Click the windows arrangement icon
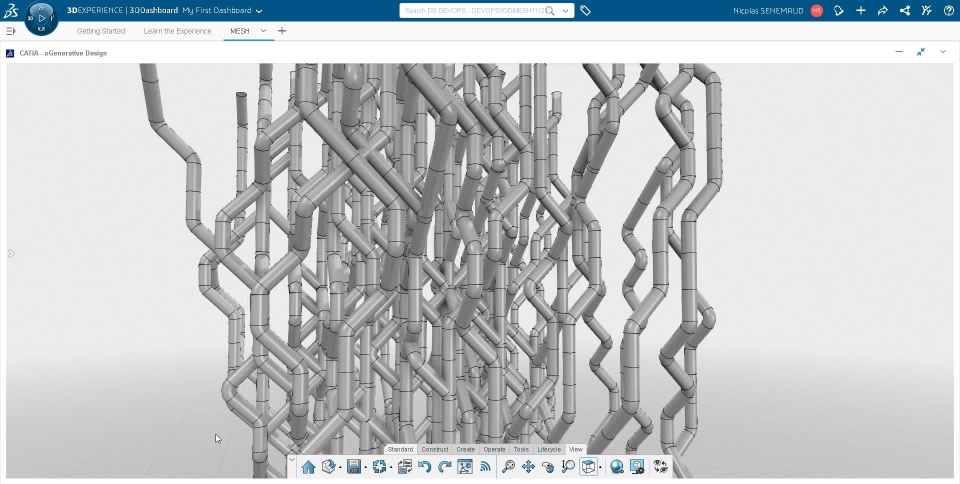Image resolution: width=960 pixels, height=484 pixels. coord(404,467)
